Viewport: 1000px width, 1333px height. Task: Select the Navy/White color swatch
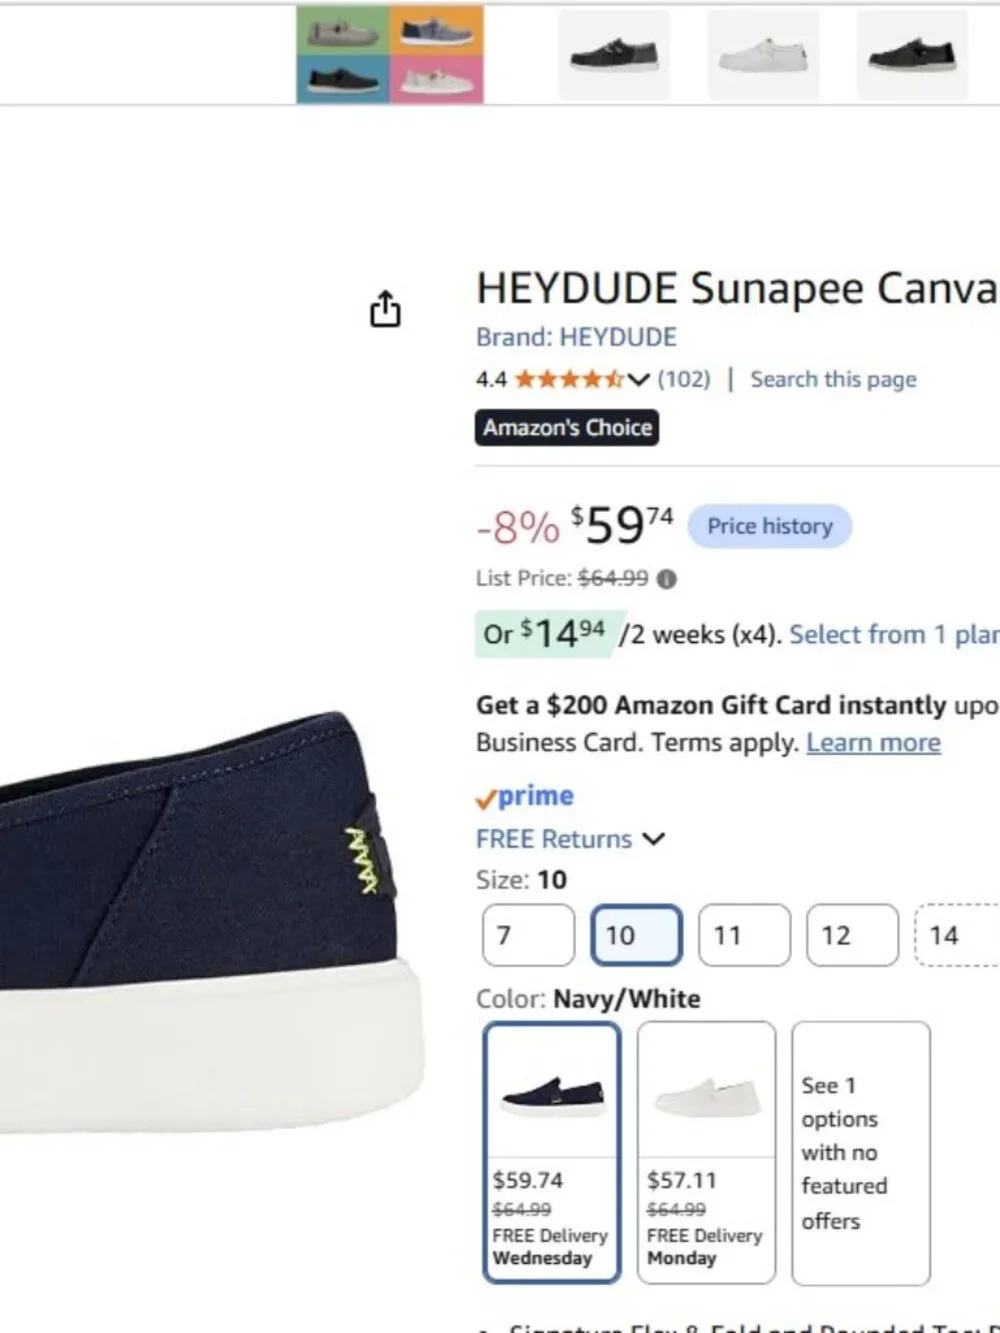[x=552, y=1152]
